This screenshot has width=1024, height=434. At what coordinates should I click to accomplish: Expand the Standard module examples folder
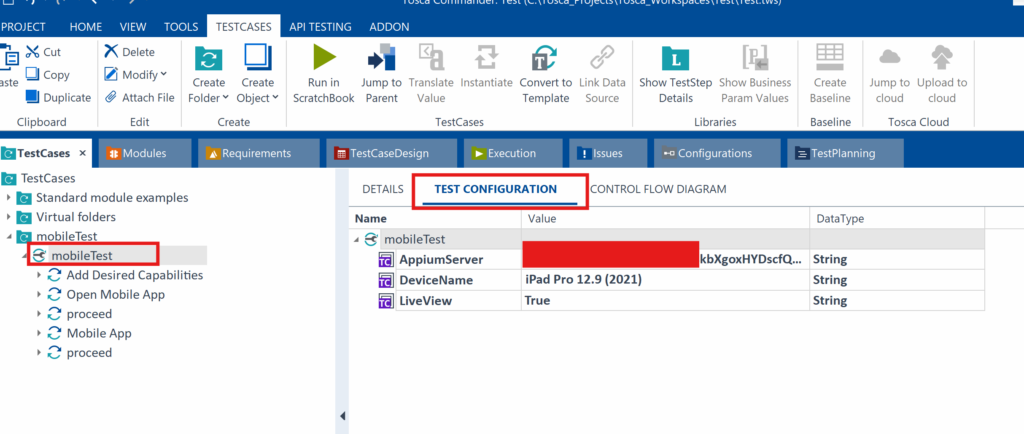(x=8, y=198)
